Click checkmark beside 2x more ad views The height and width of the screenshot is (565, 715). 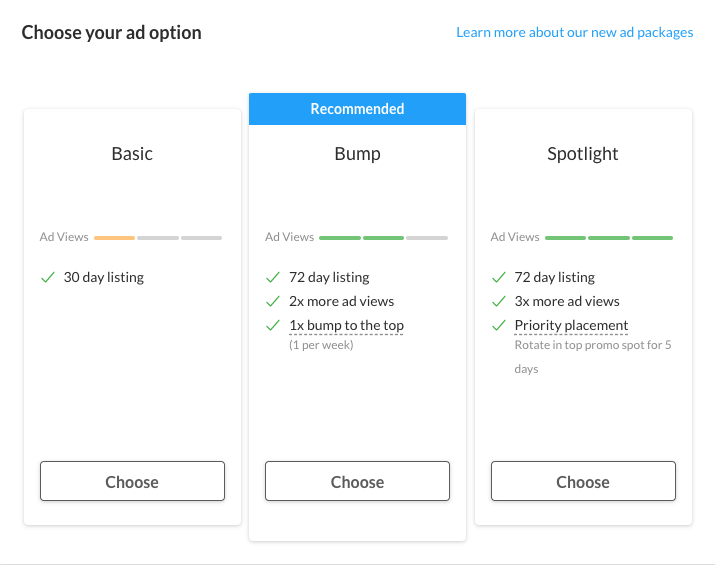click(272, 301)
